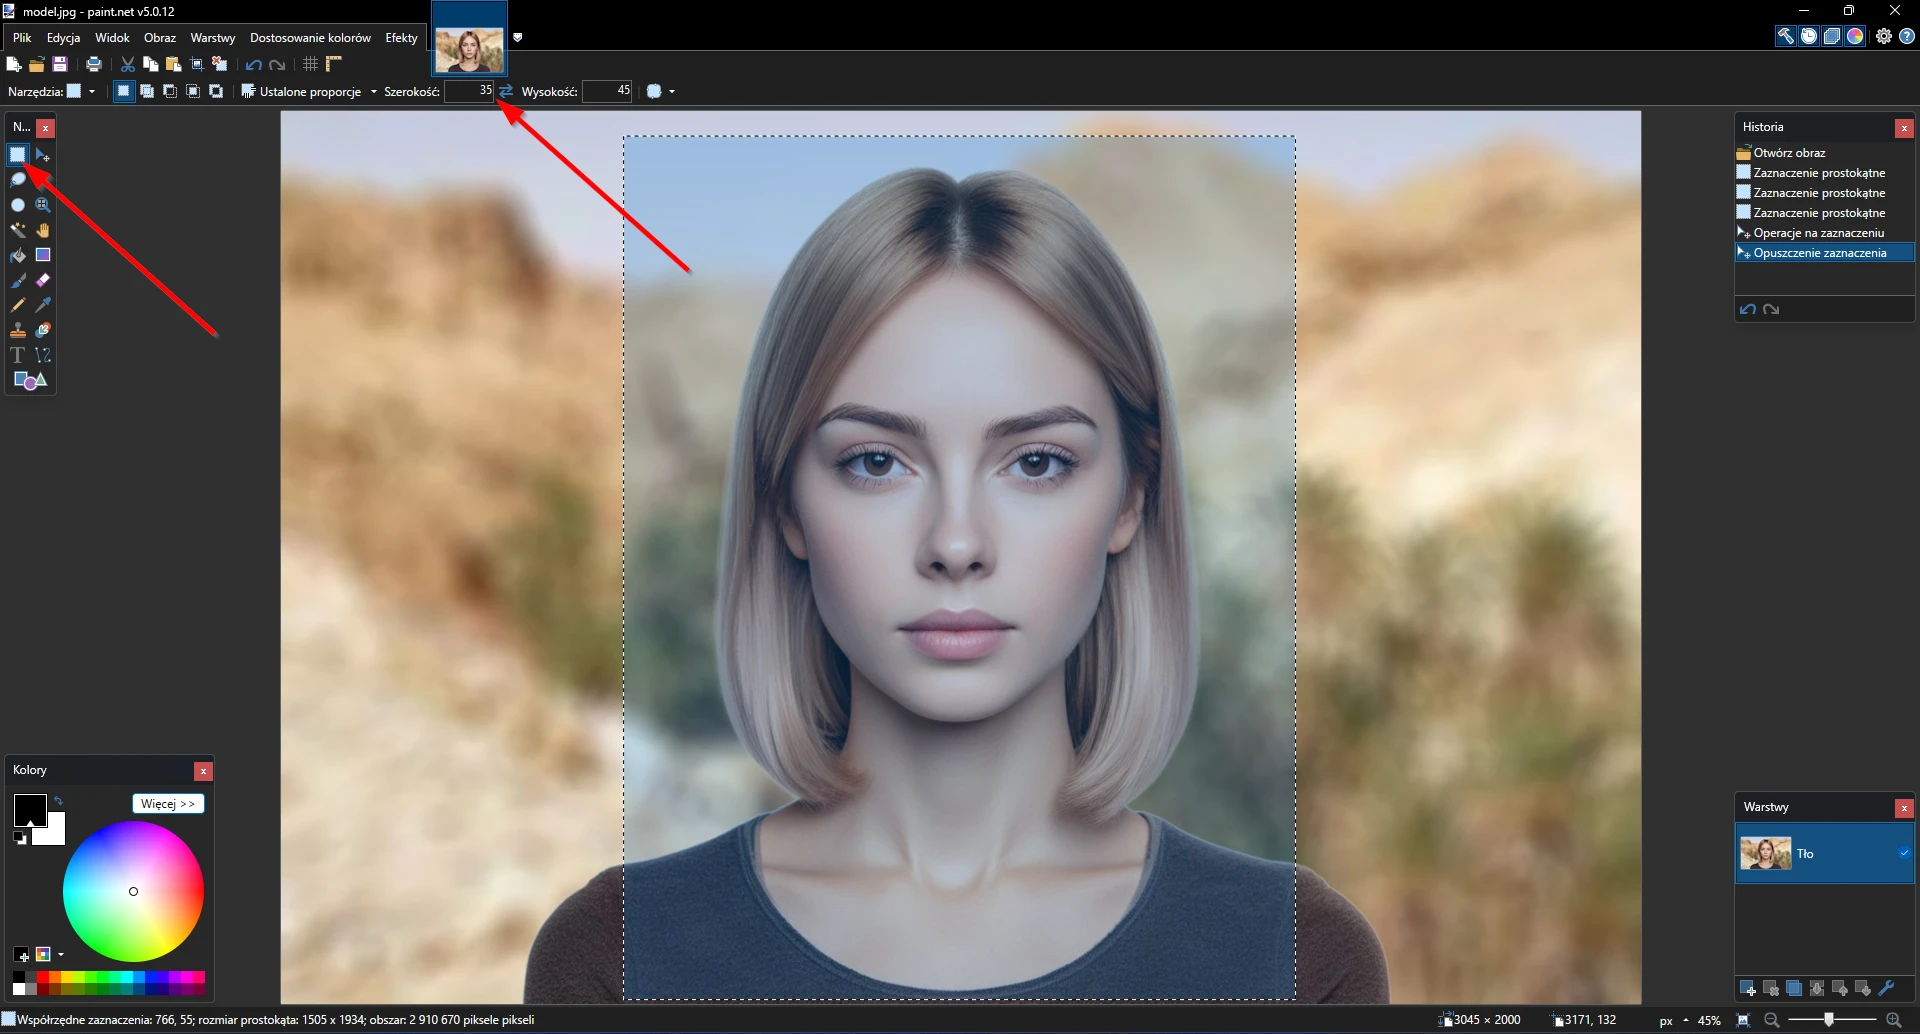Set selection mode to Intersect
Screen dimensions: 1920x1034
[x=193, y=92]
